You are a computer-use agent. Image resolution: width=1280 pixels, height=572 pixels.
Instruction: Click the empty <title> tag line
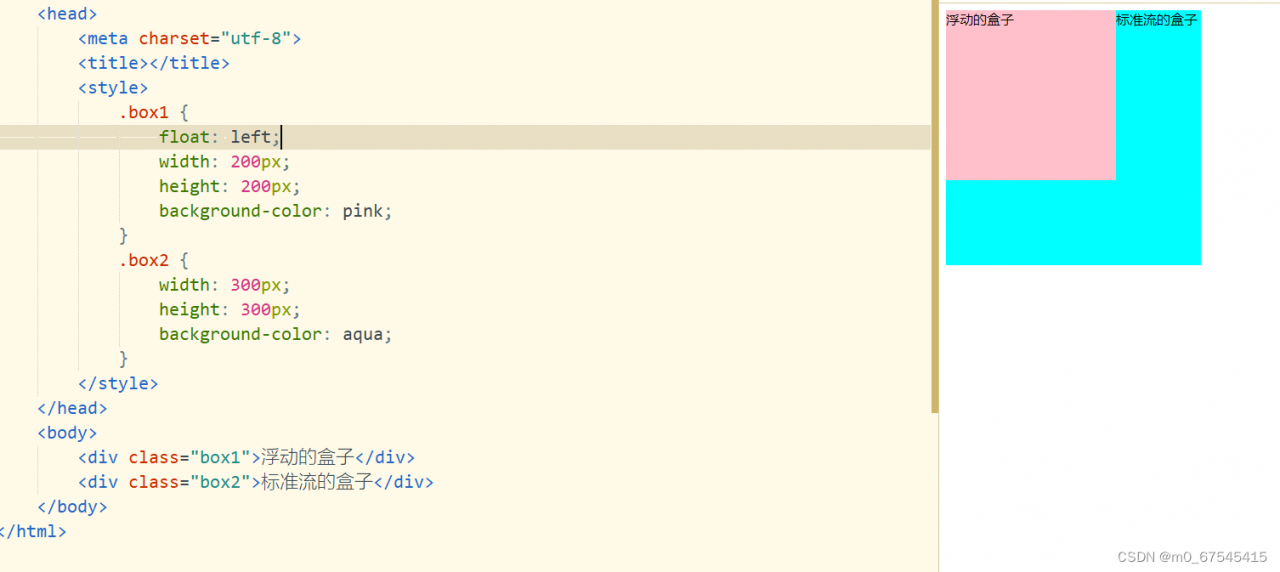coord(153,63)
